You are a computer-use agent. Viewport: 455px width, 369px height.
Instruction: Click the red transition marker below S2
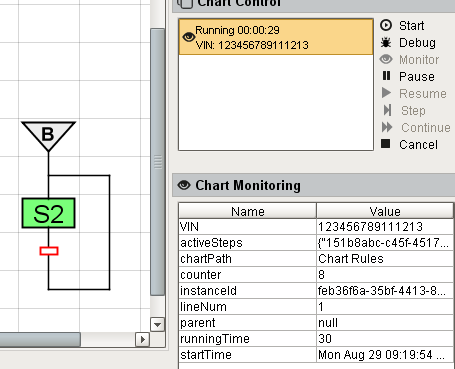tap(49, 251)
